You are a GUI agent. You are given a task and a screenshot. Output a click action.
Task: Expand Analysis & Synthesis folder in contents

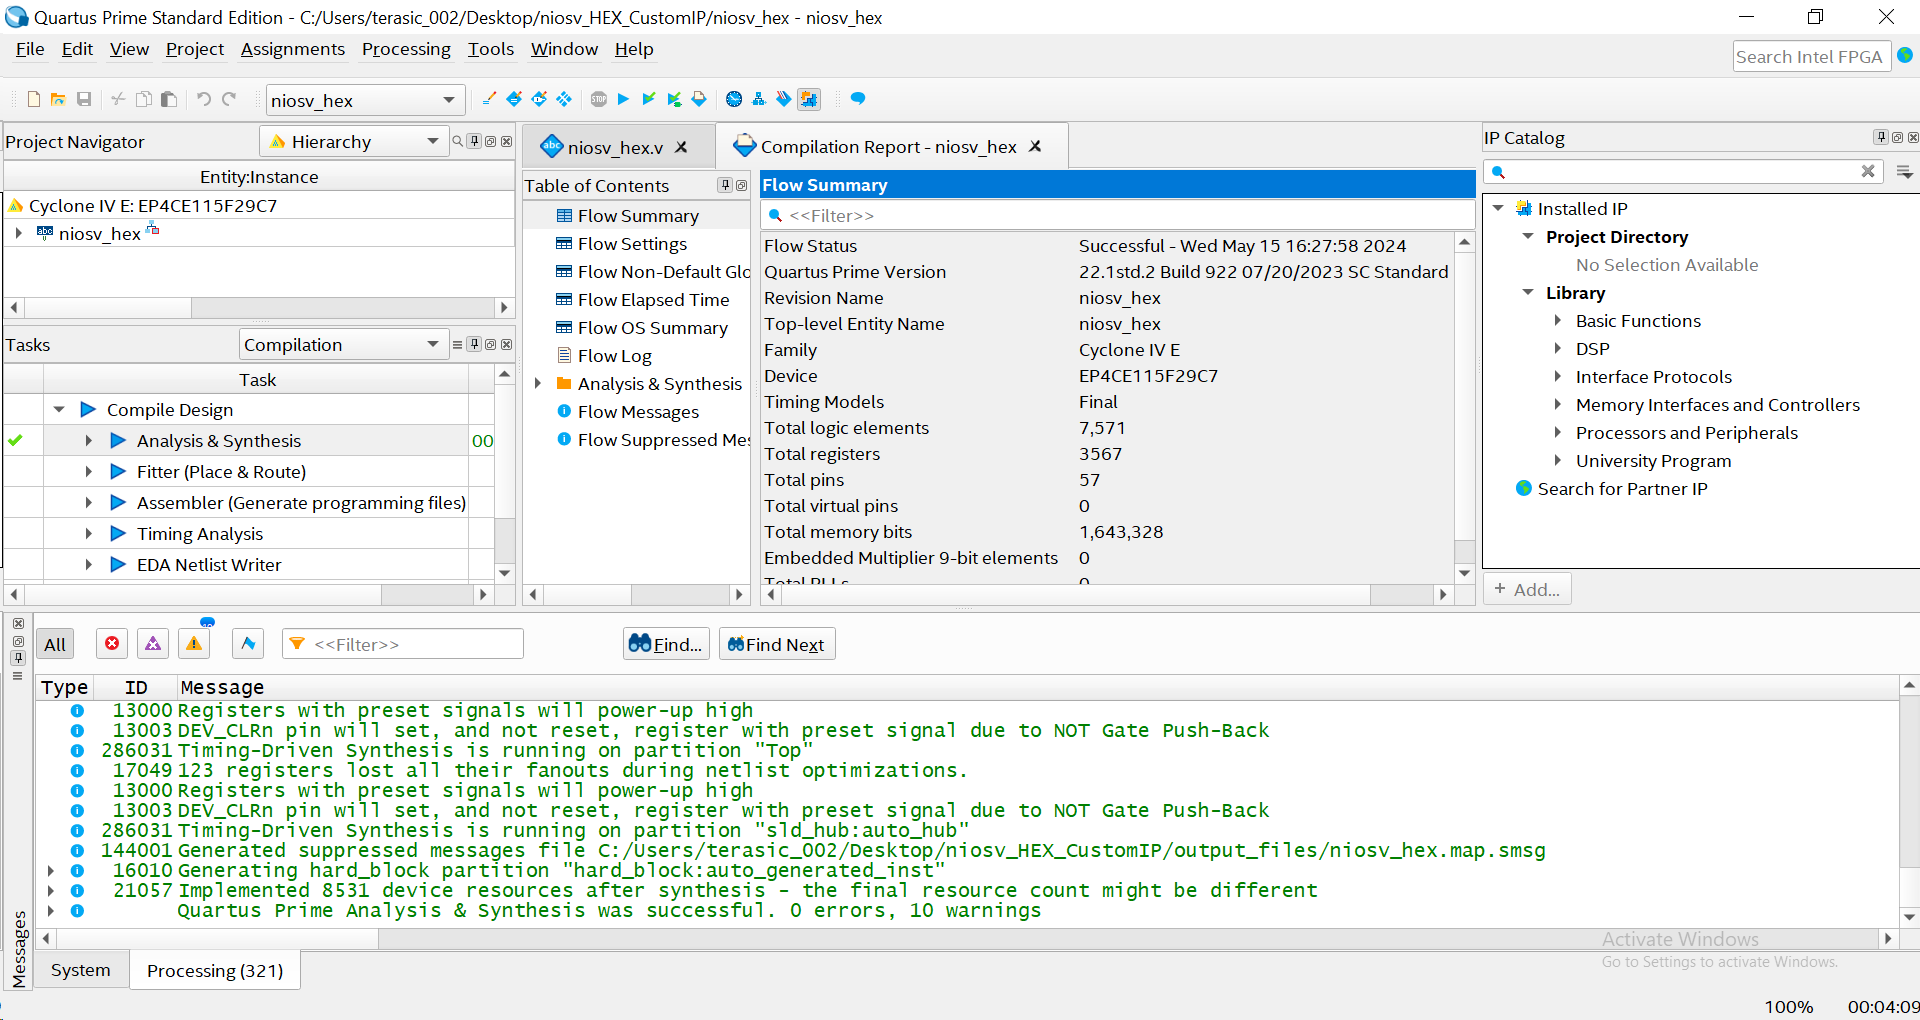coord(538,384)
